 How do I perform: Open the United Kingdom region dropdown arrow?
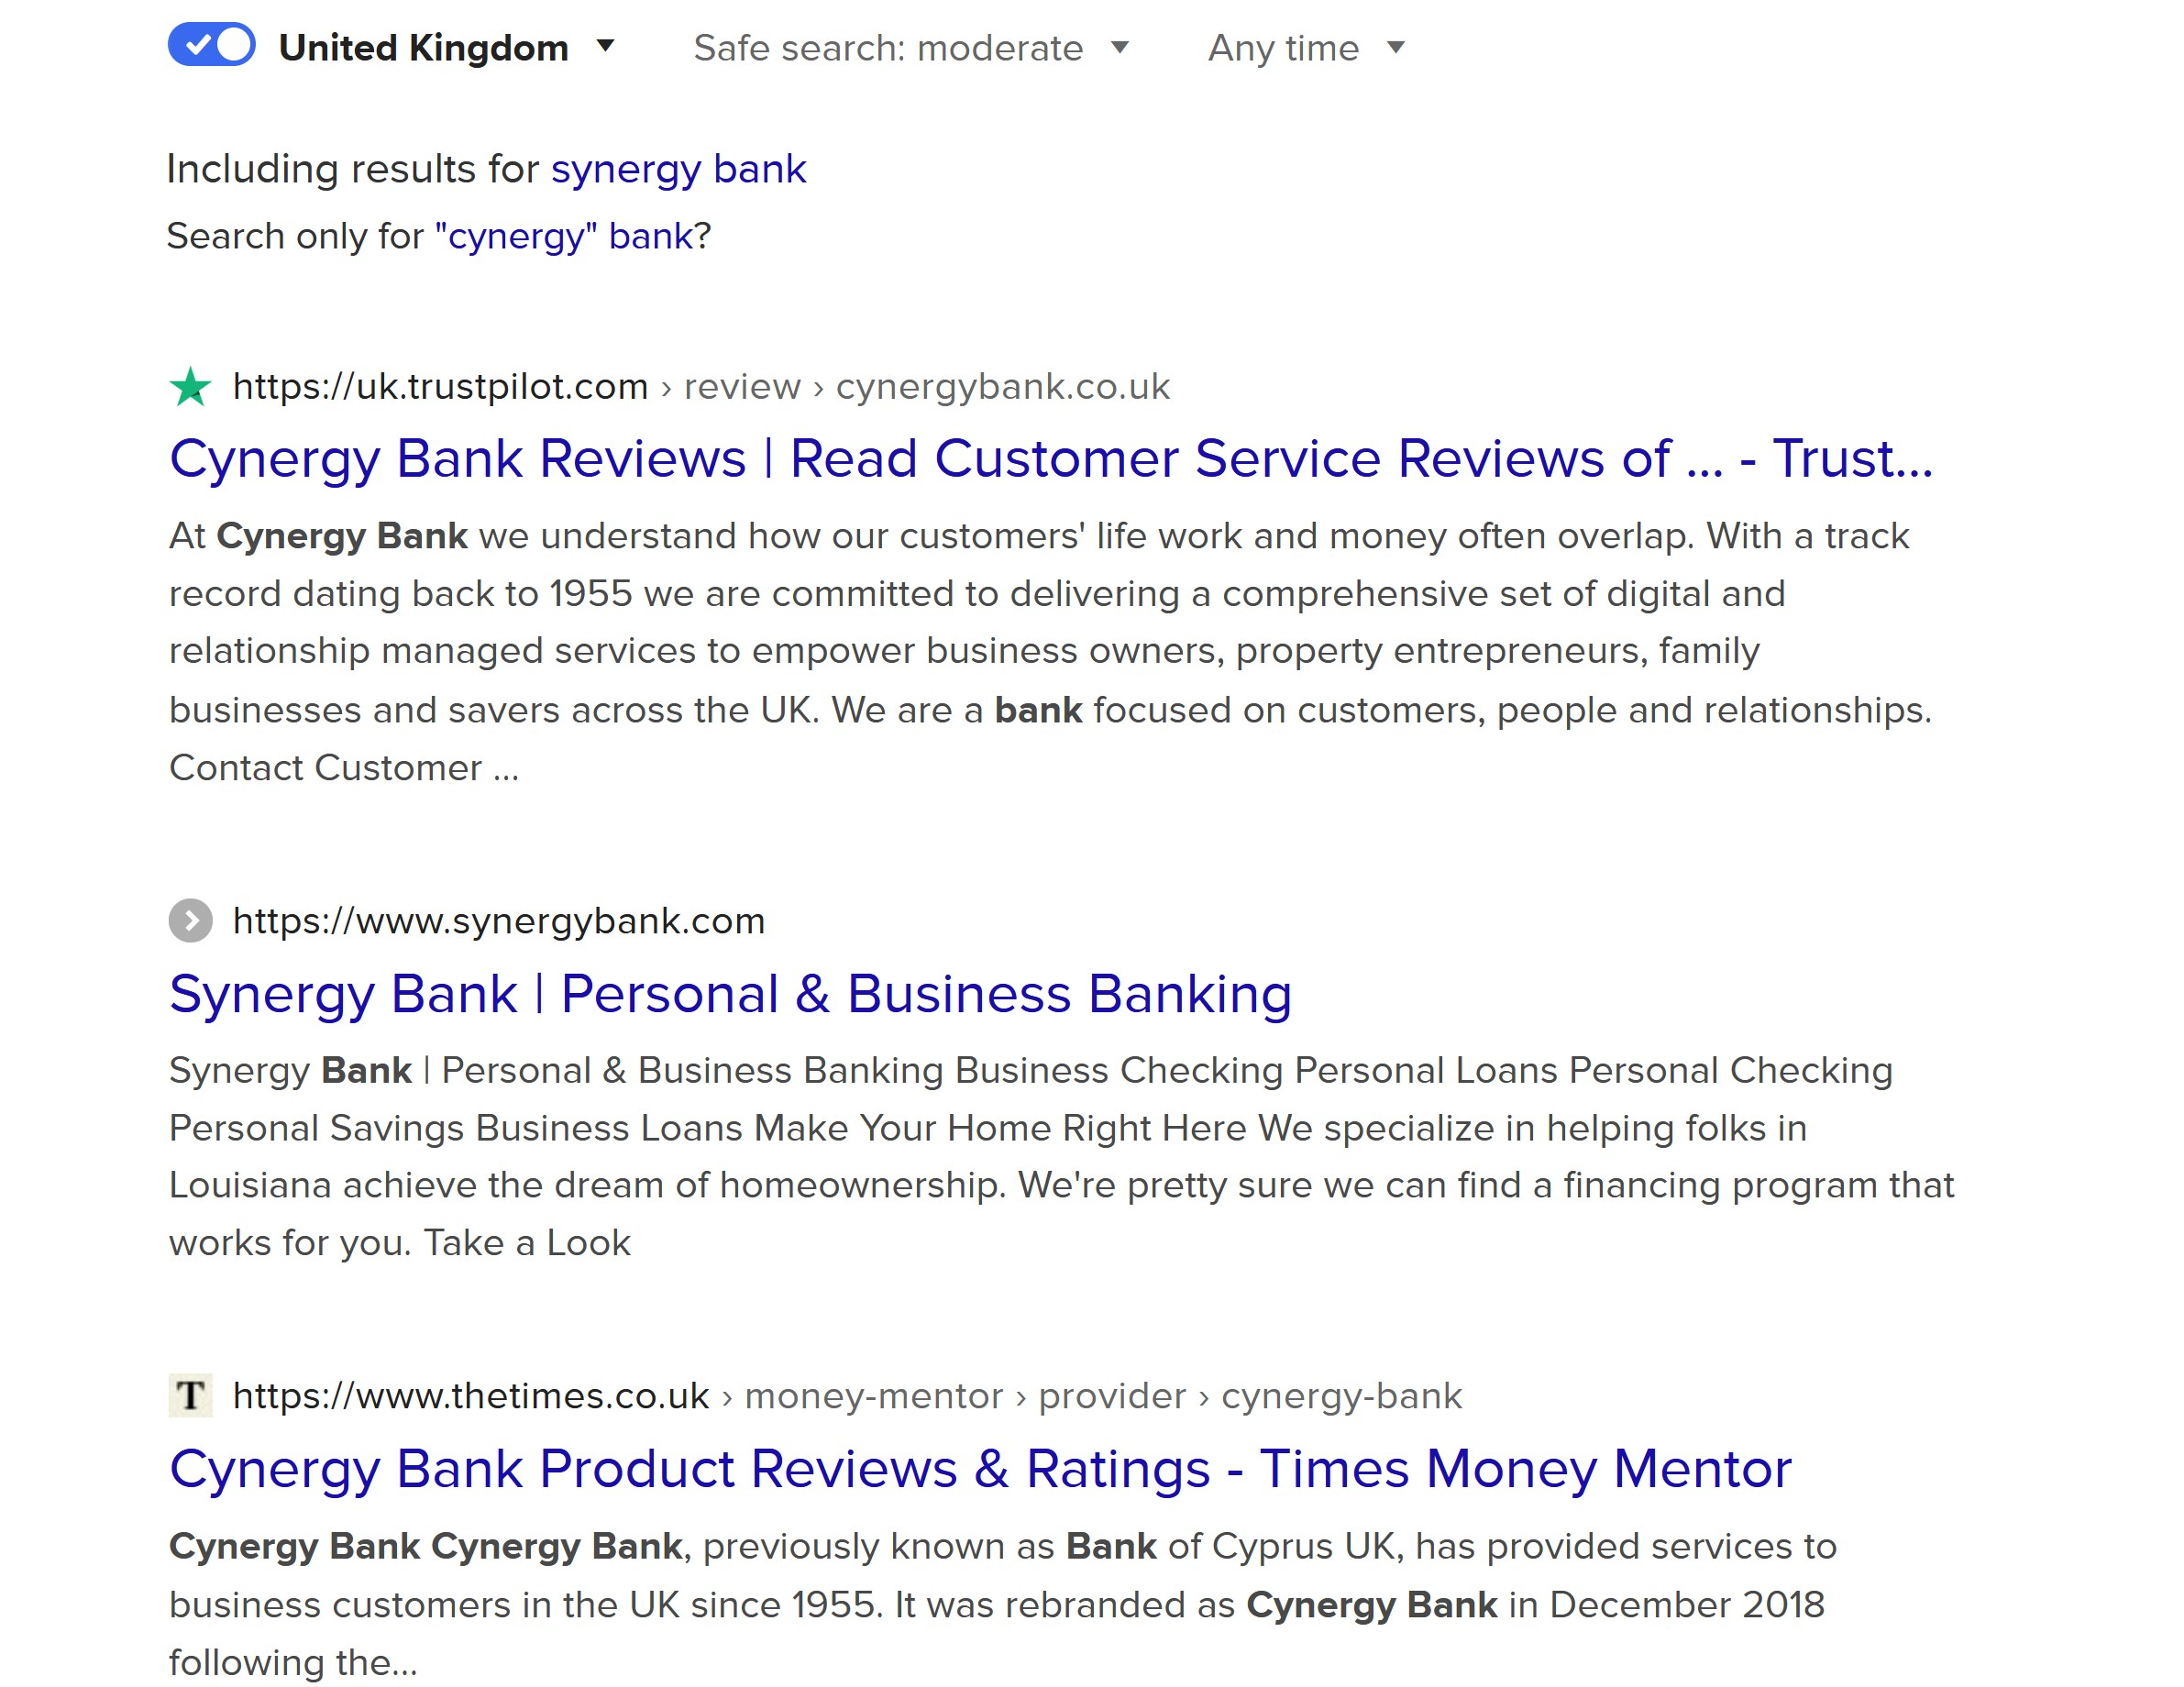click(605, 46)
